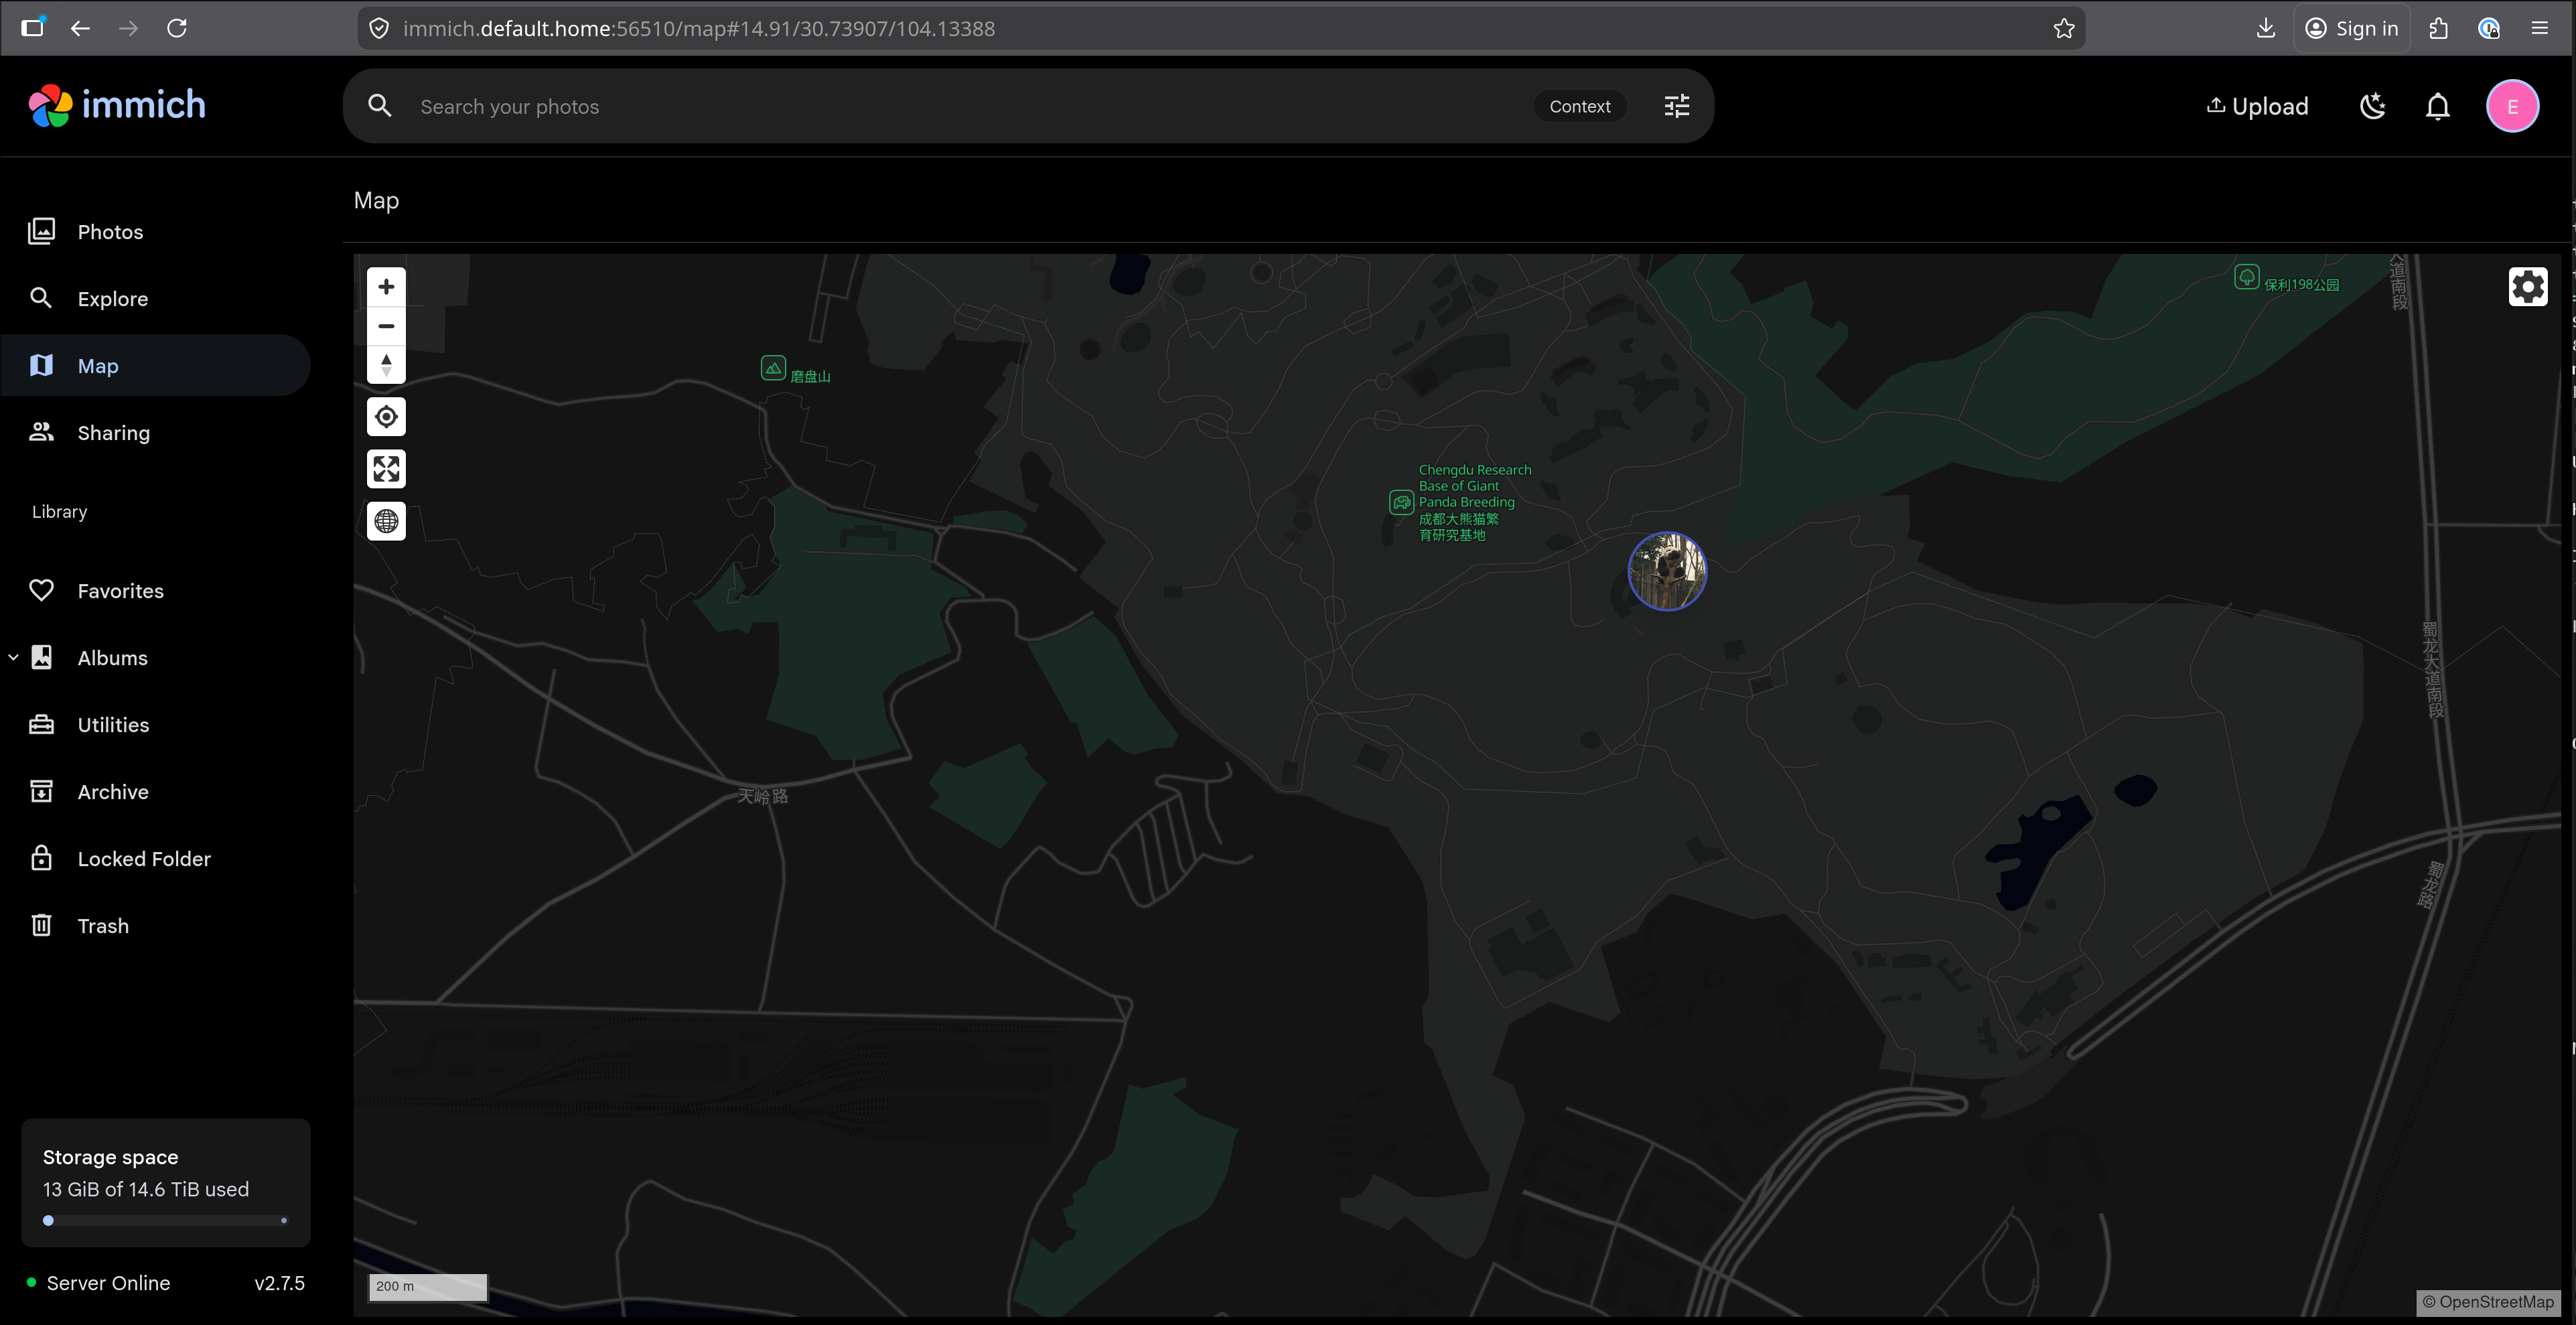Click the Upload button
This screenshot has height=1325, width=2576.
[x=2257, y=107]
